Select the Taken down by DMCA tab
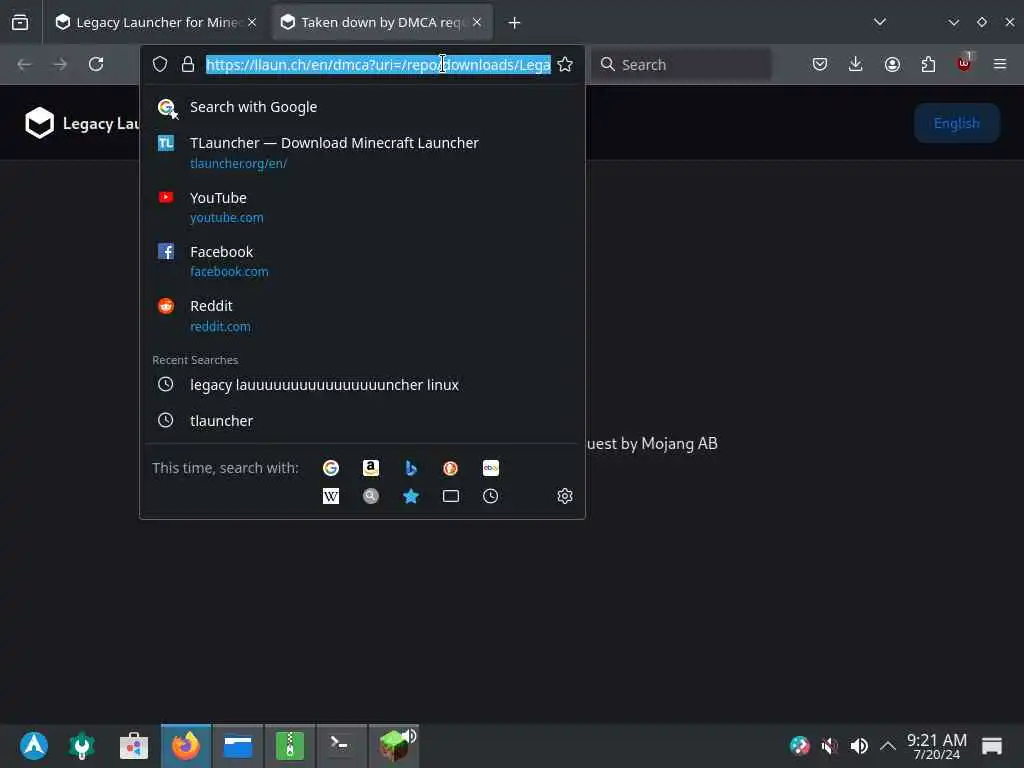Screen dimensions: 1024x768 [382, 22]
